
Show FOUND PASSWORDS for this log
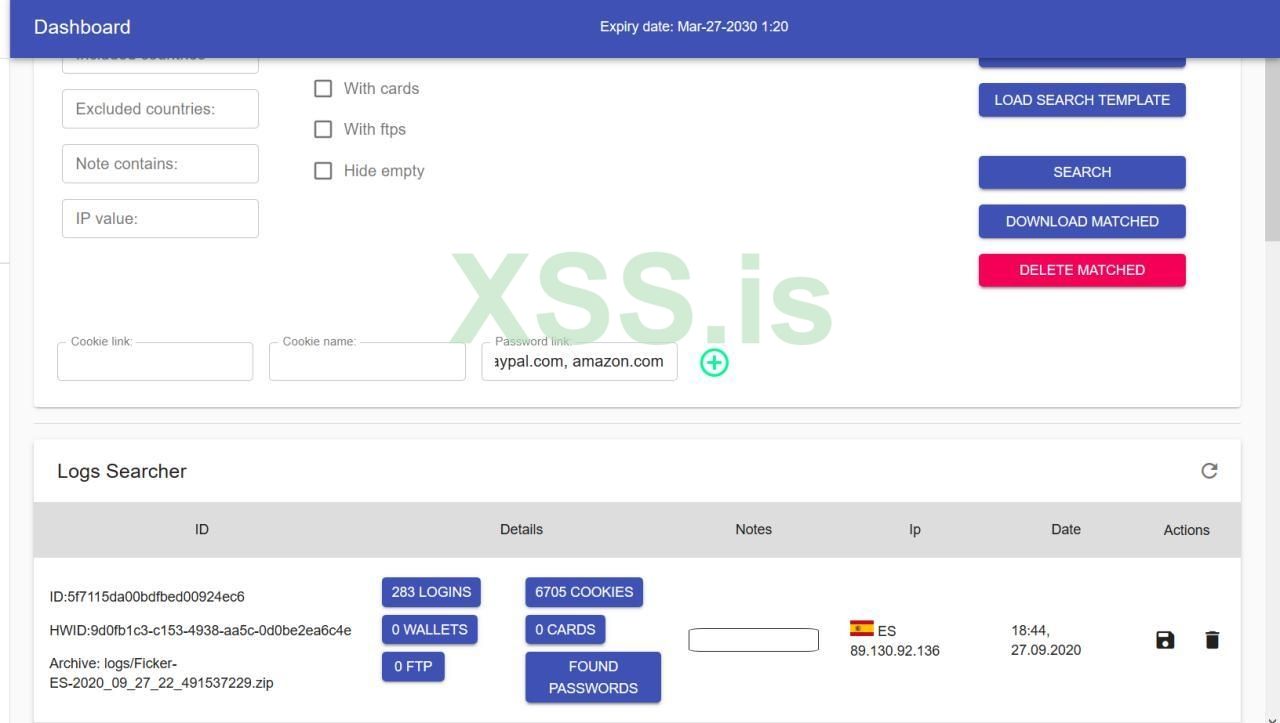coord(593,677)
